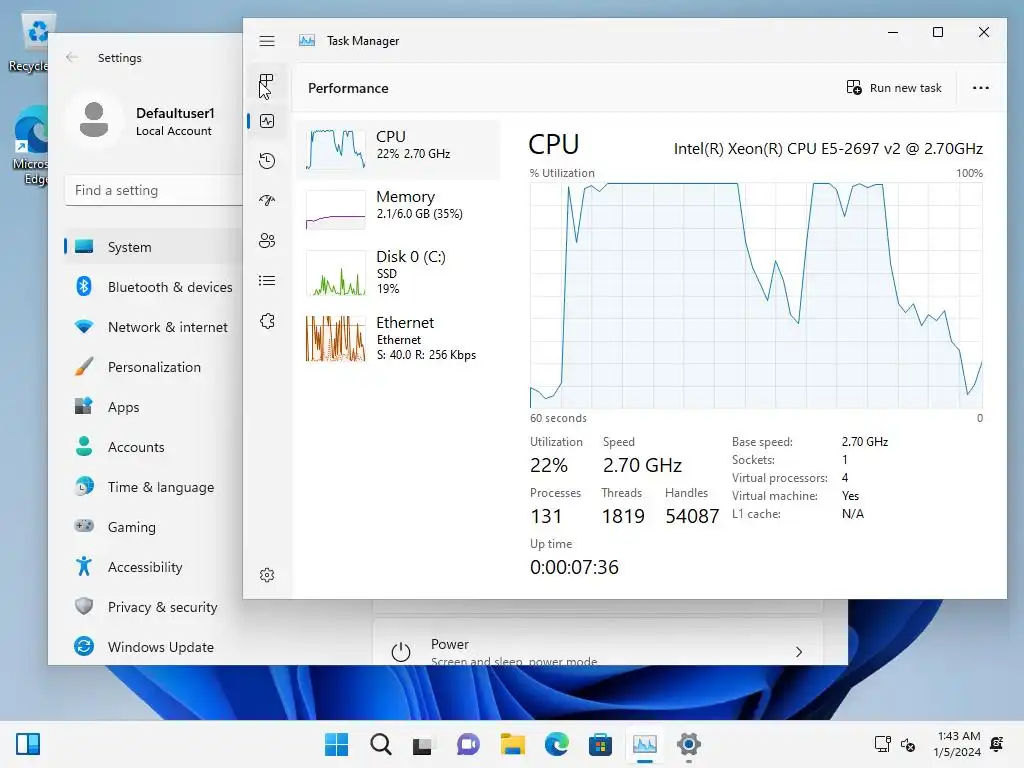Image resolution: width=1024 pixels, height=768 pixels.
Task: Open the Users page in Task Manager
Action: click(266, 240)
